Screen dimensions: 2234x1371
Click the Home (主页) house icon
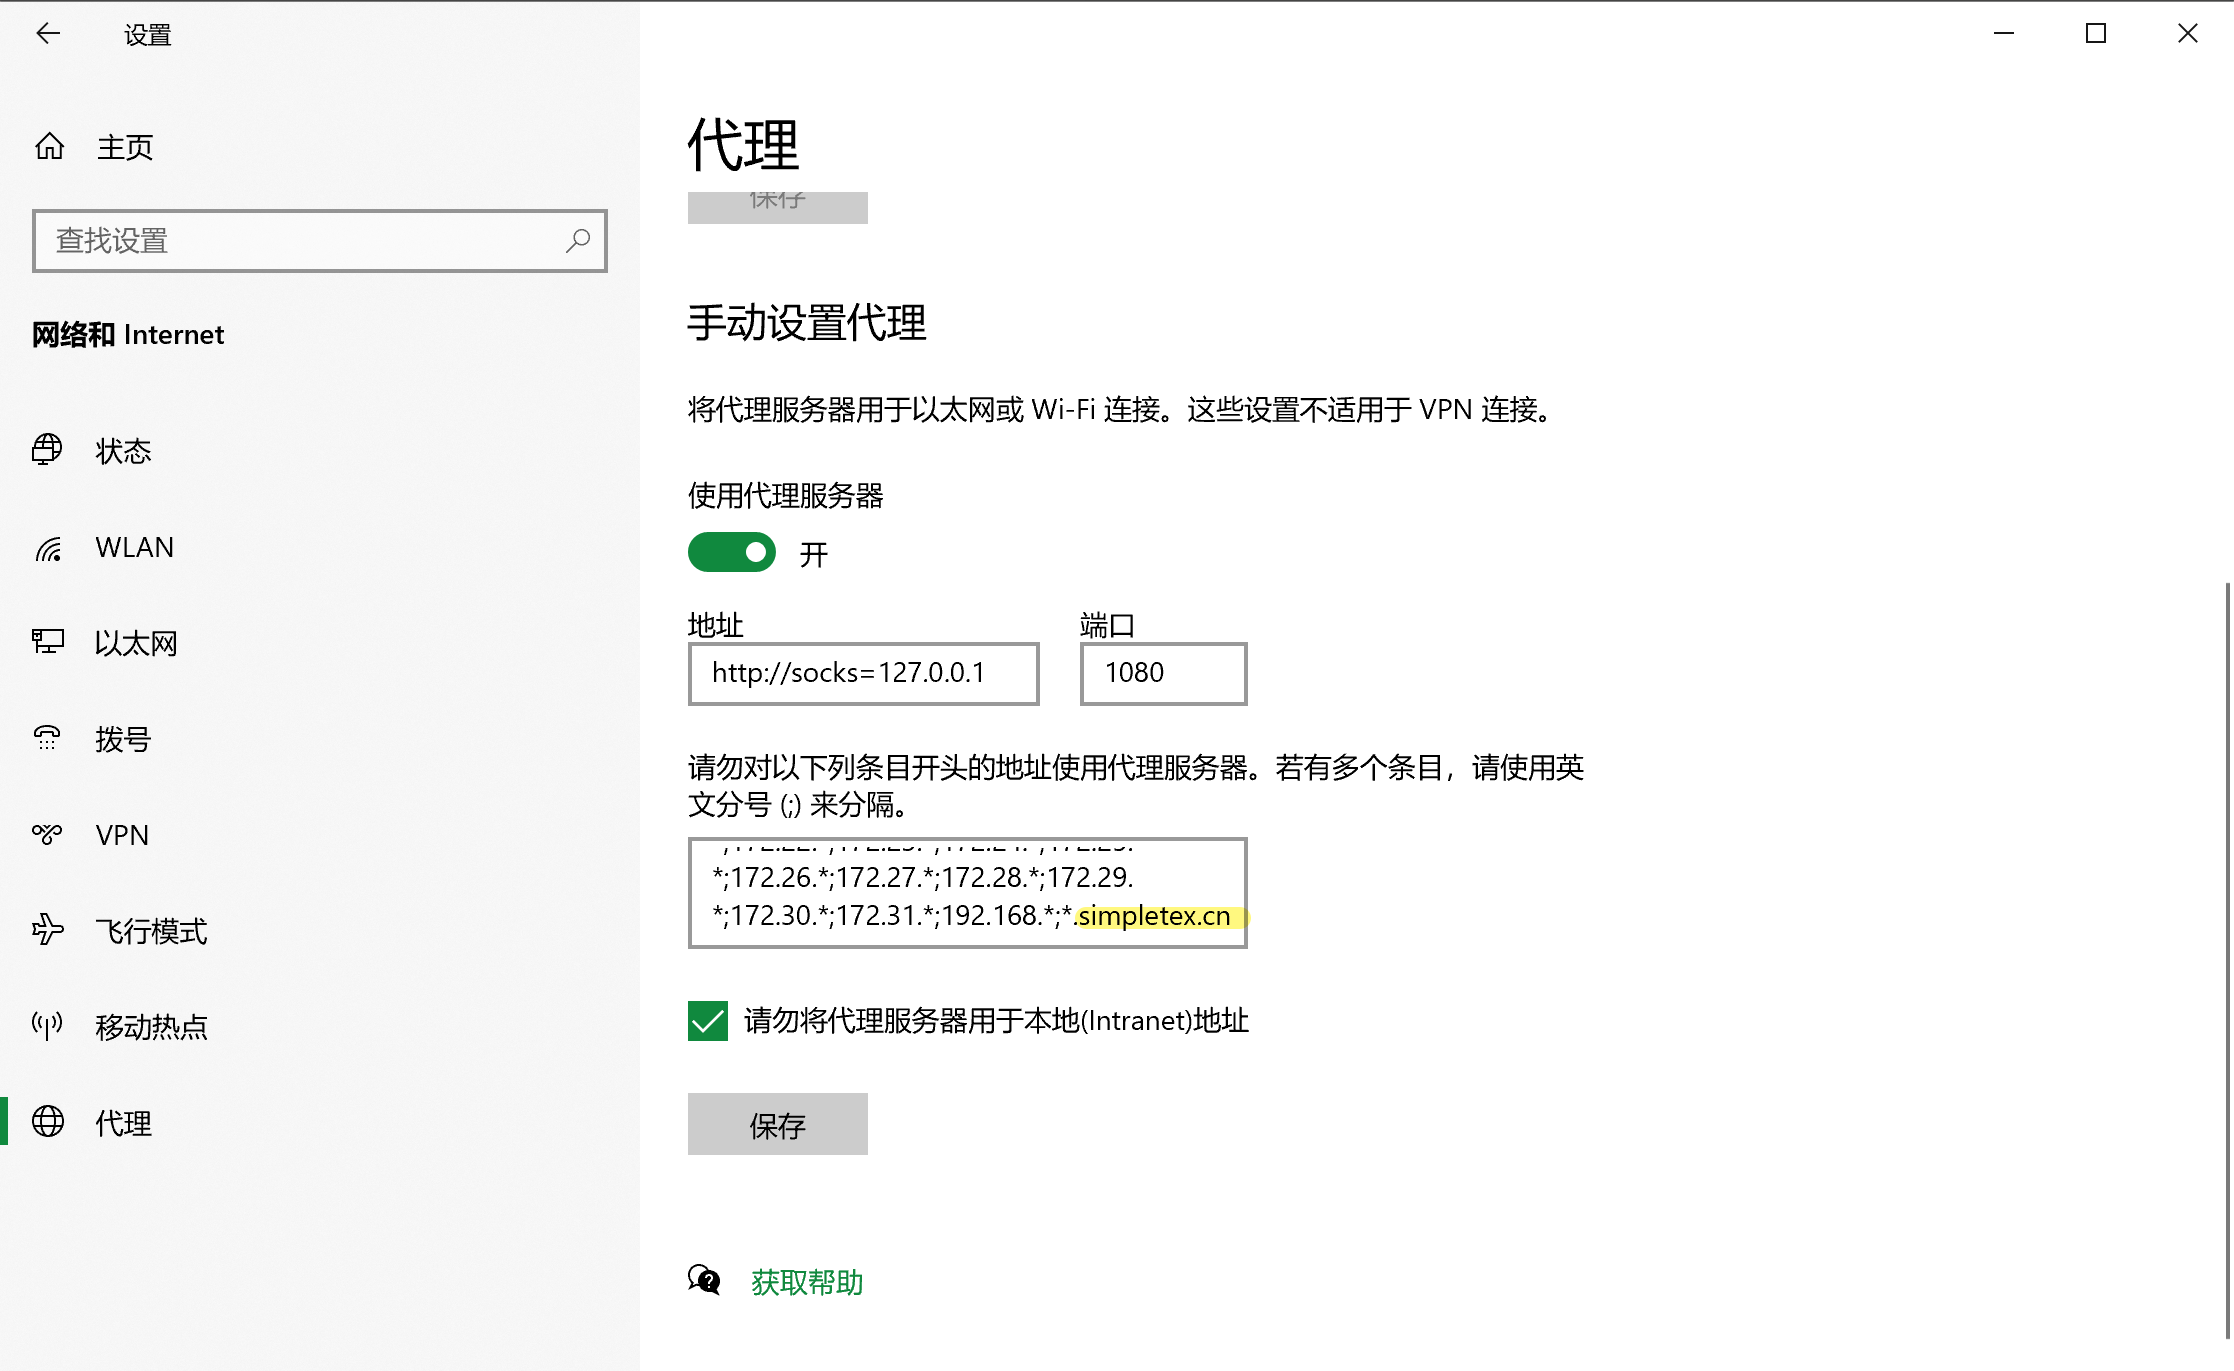point(49,147)
